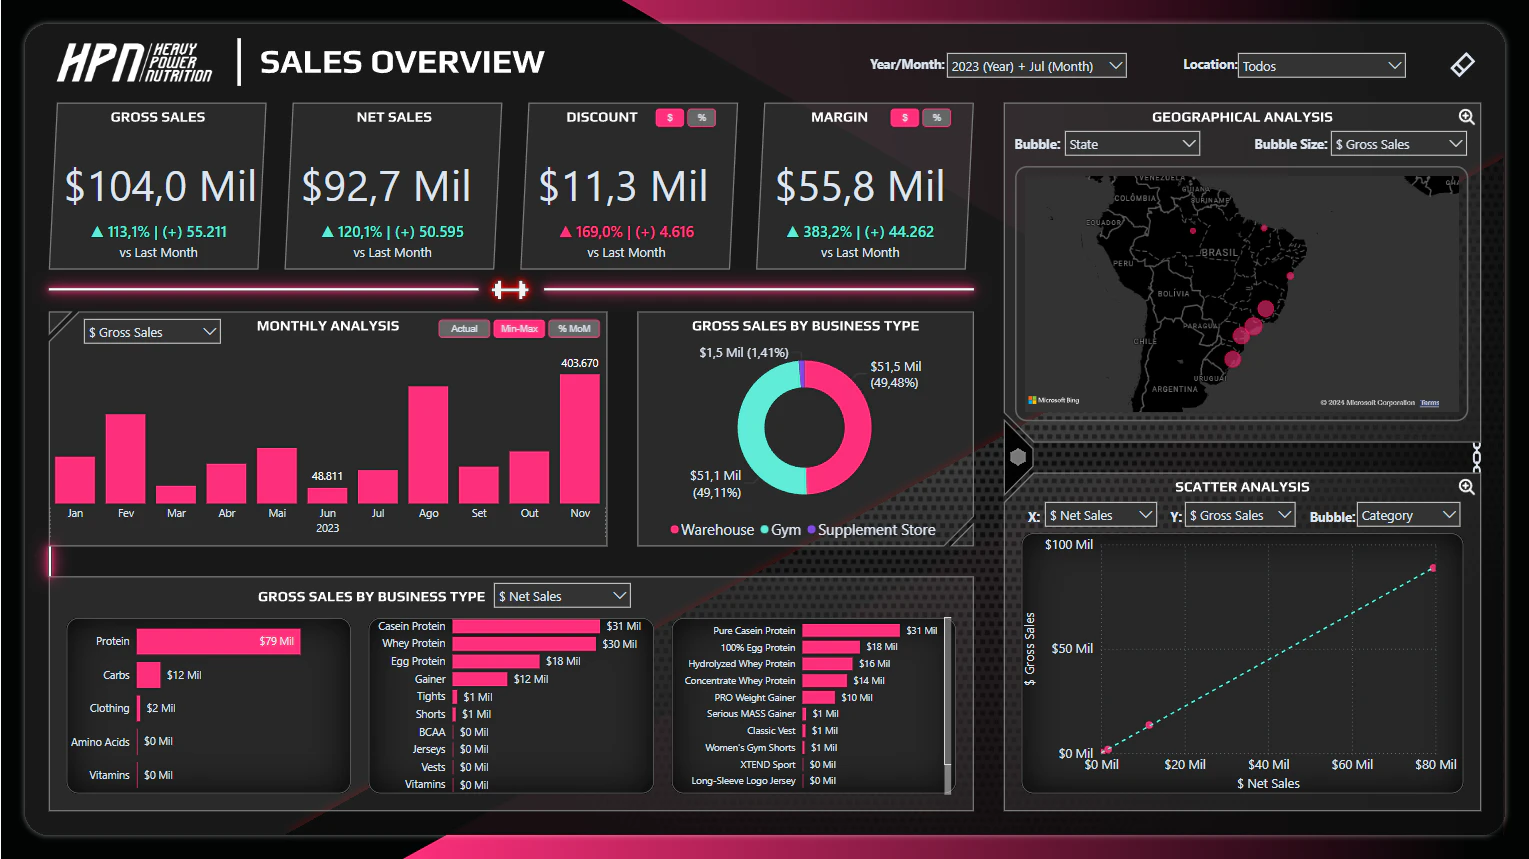The height and width of the screenshot is (859, 1529).
Task: Click the Pure Casein Protein bar
Action: pos(851,631)
